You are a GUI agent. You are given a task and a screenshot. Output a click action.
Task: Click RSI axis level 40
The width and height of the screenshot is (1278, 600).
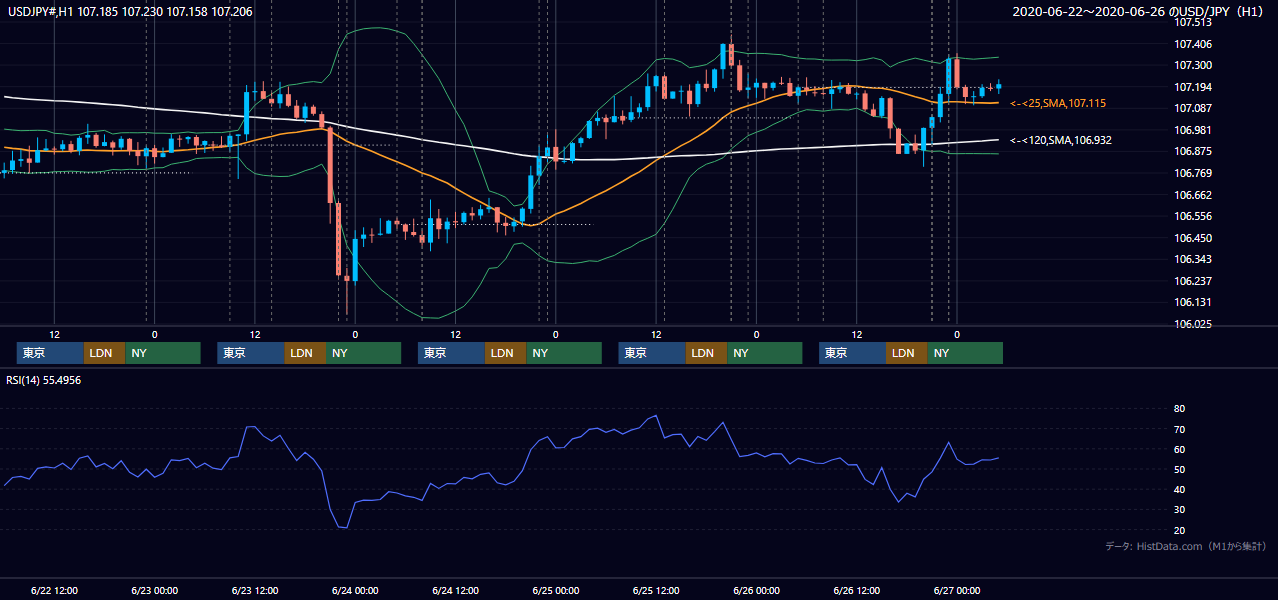coord(1179,489)
